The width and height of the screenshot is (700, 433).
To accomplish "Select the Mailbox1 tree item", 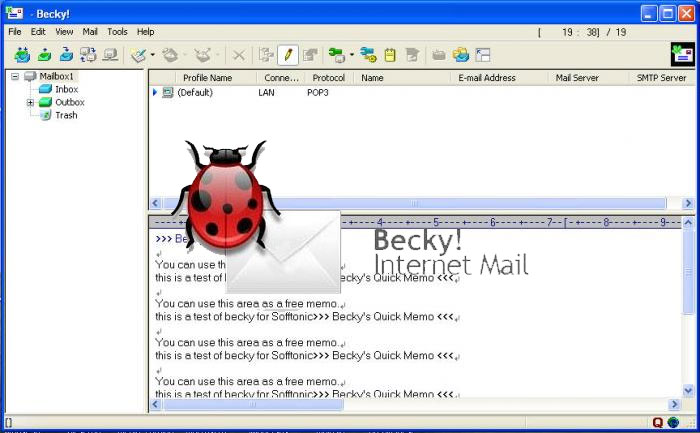I will click(x=56, y=76).
